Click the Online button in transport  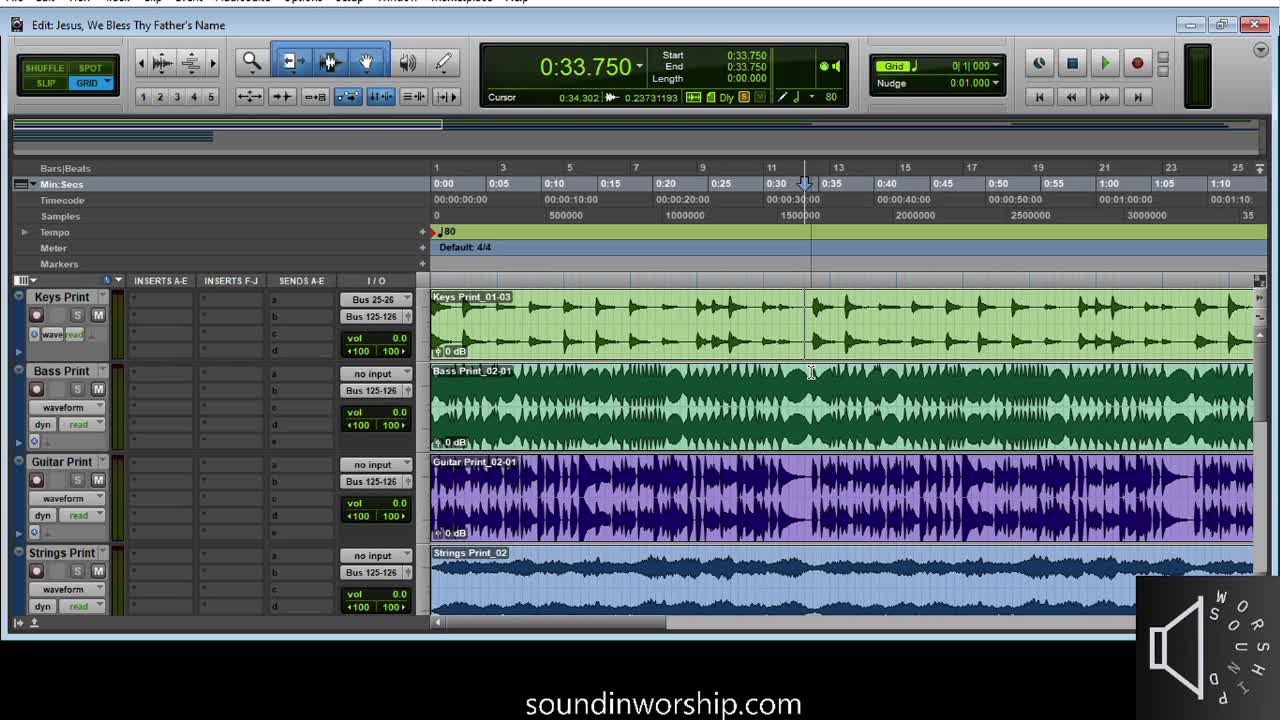1039,63
